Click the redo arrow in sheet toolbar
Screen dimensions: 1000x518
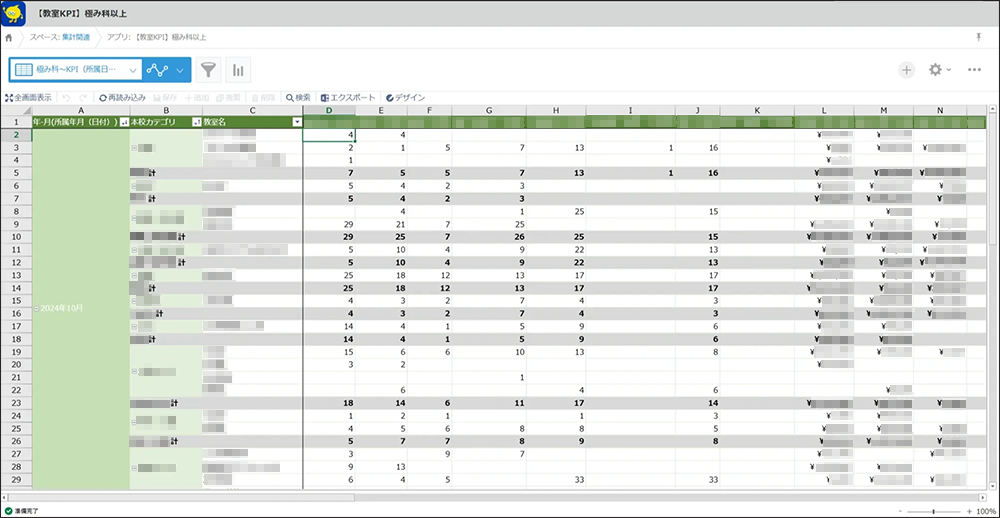(84, 98)
